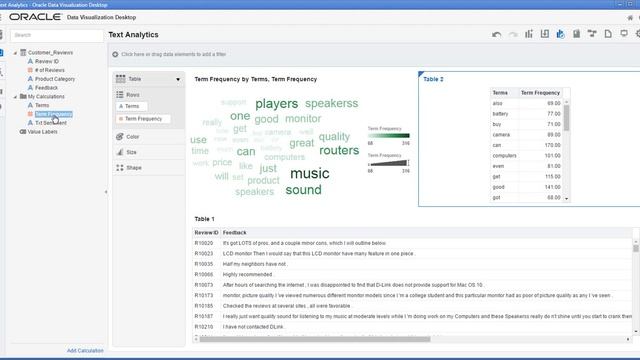Viewport: 640px width, 360px height.
Task: Click the Add Visualization bar-chart icon
Action: point(529,34)
